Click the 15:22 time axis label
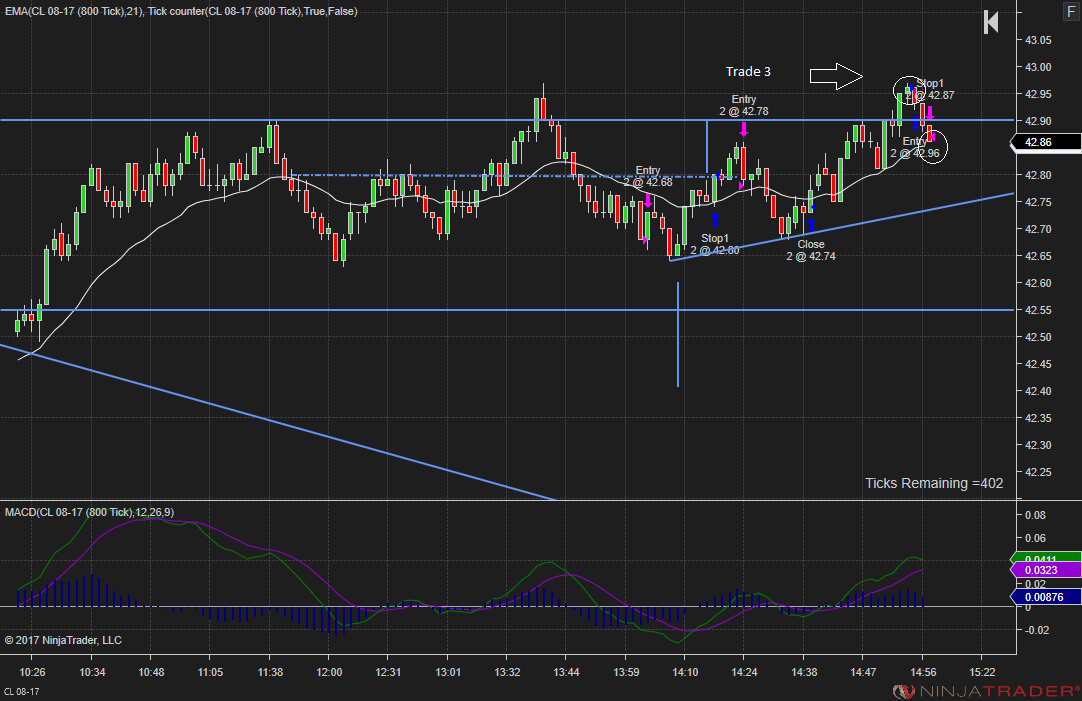This screenshot has height=701, width=1082. [x=982, y=672]
